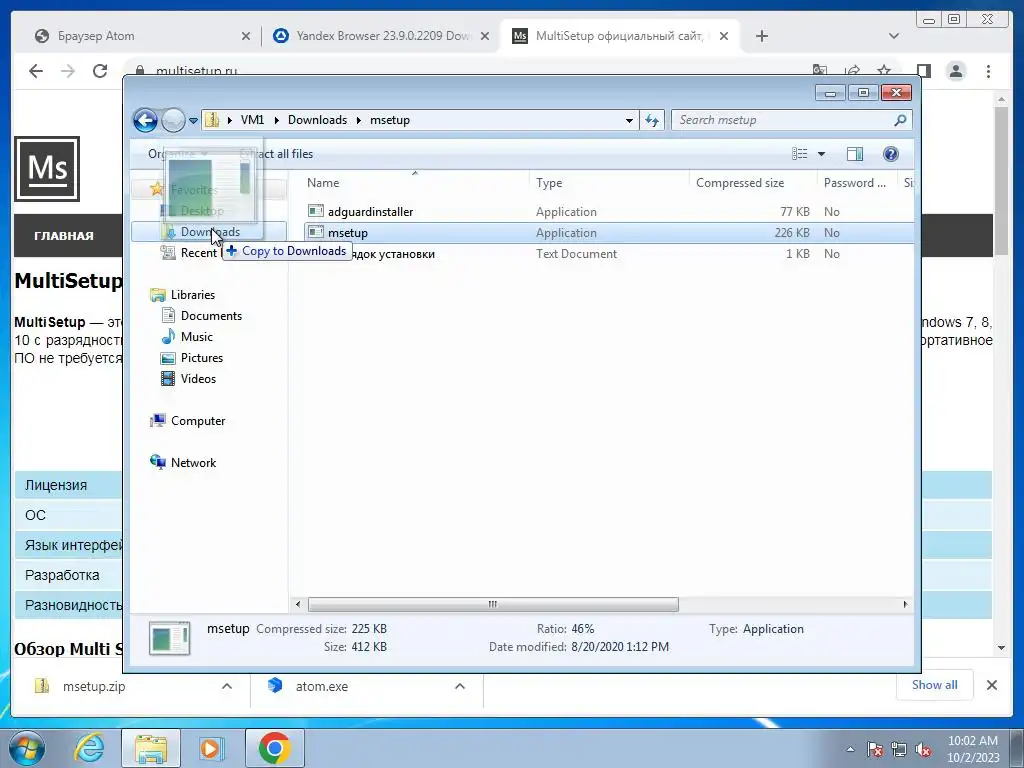Open the Documents library
The height and width of the screenshot is (768, 1024).
tap(211, 315)
